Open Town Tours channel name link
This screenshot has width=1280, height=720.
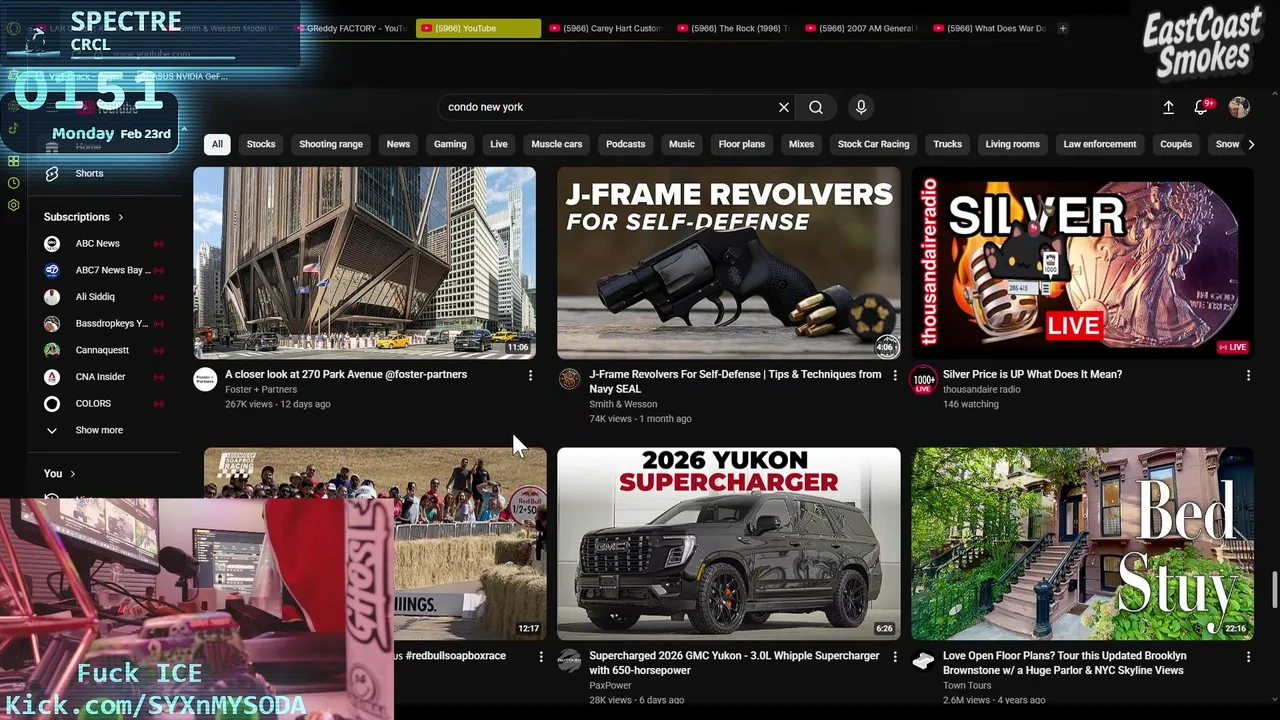pos(967,685)
